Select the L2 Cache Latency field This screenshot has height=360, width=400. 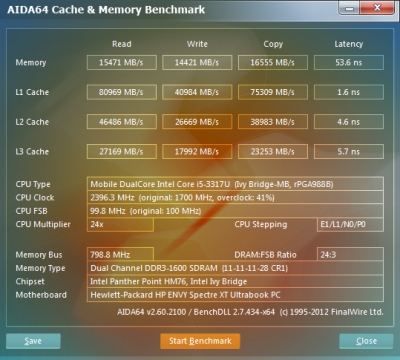[349, 122]
